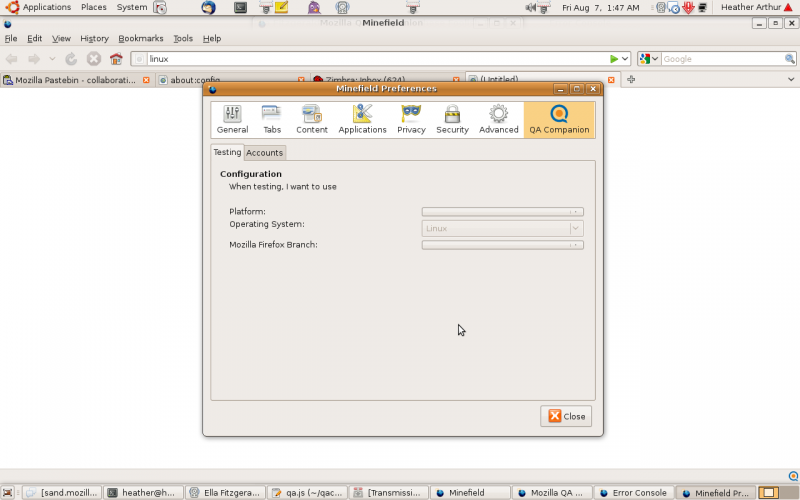
Task: Open the Privacy preferences pane
Action: (411, 119)
